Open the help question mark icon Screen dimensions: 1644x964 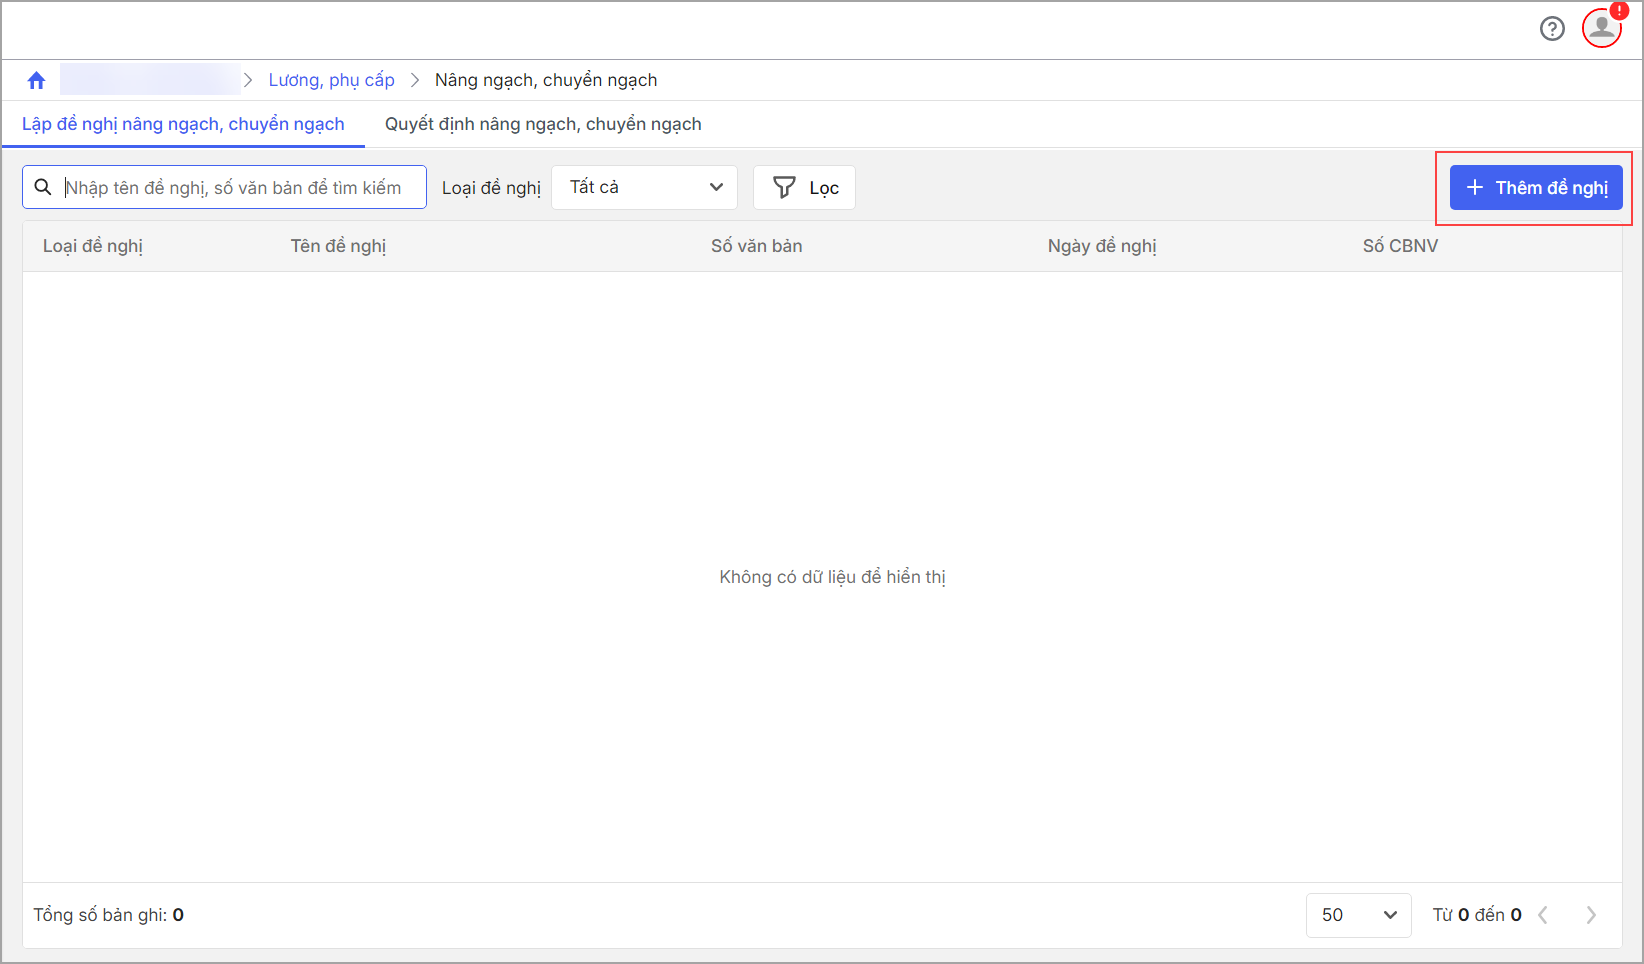(1552, 29)
